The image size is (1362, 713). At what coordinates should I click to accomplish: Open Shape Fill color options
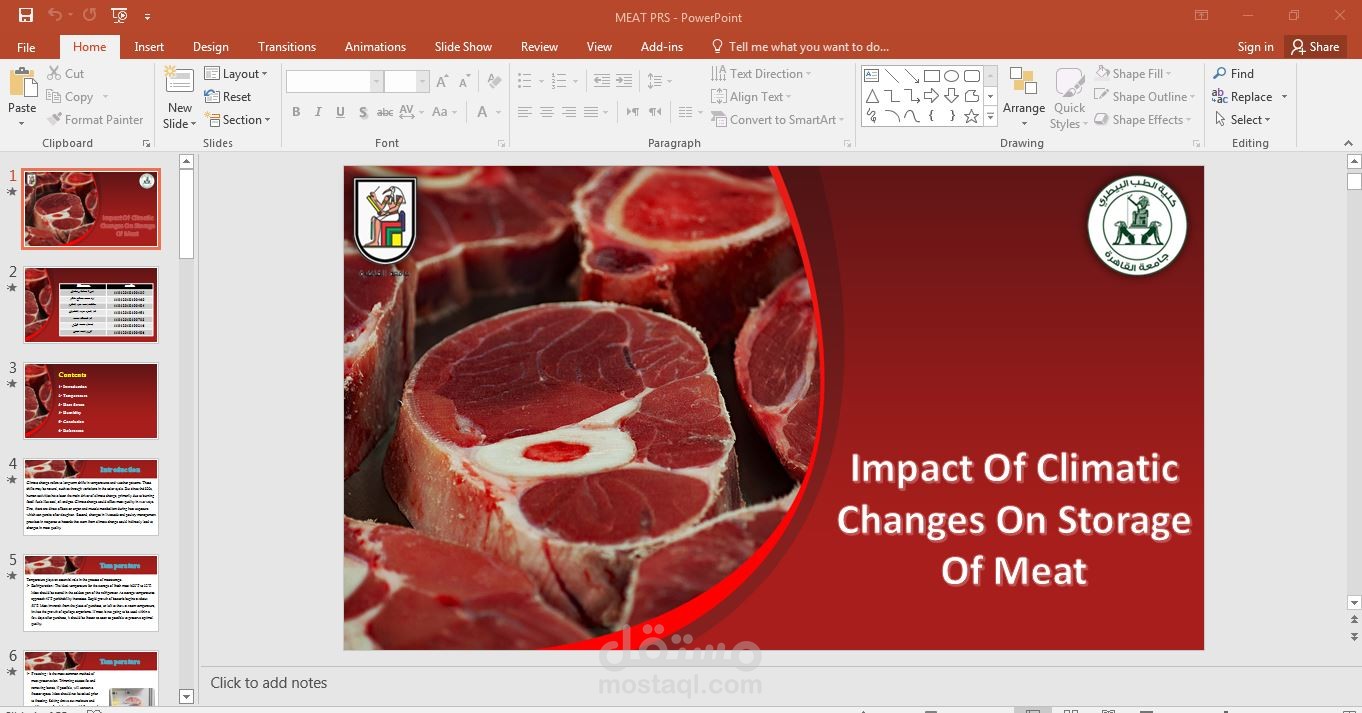(x=1133, y=74)
